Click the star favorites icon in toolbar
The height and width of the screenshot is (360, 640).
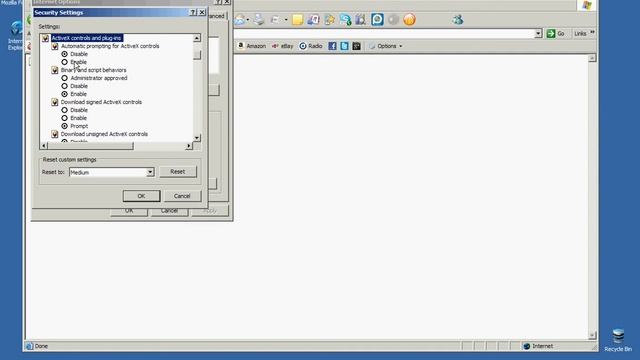pos(329,19)
